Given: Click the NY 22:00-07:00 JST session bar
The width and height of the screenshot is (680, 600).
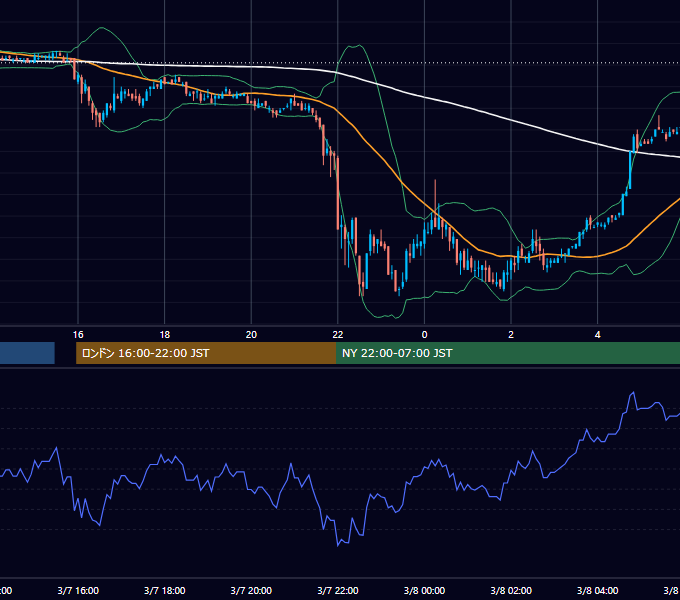Looking at the screenshot, I should point(508,353).
